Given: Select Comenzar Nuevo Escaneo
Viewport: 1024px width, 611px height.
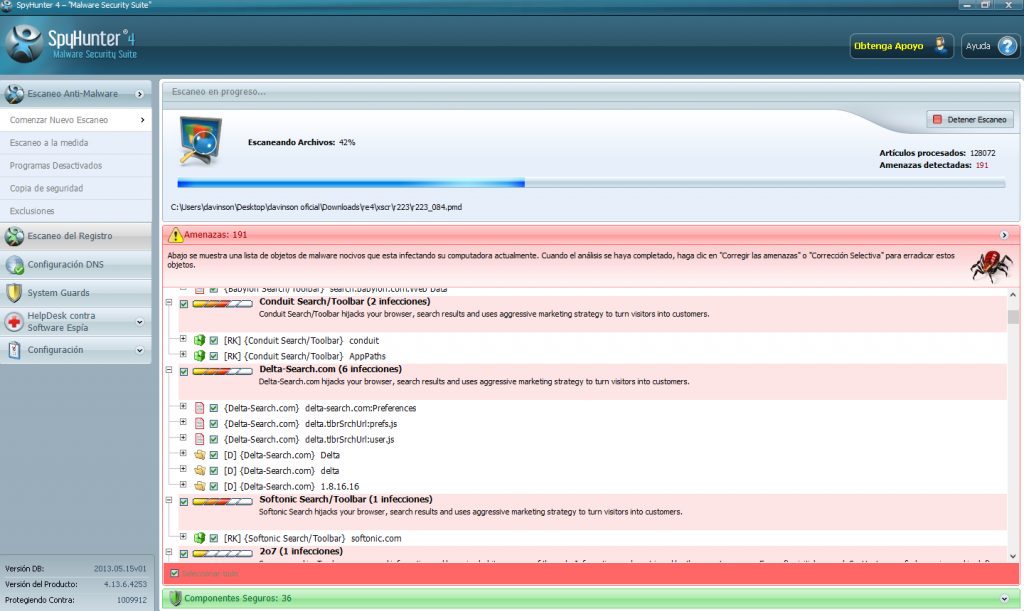Looking at the screenshot, I should (76, 120).
